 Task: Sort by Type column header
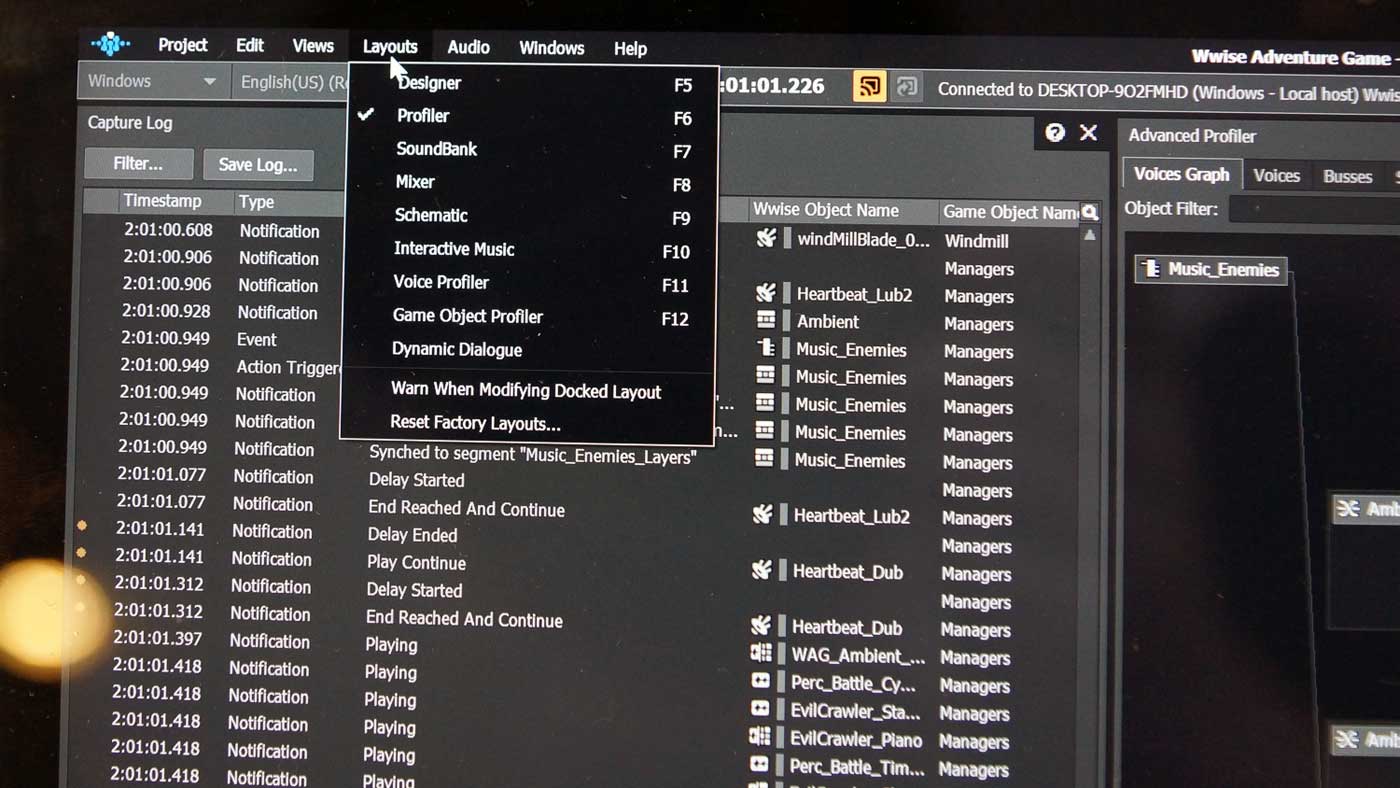[x=256, y=202]
